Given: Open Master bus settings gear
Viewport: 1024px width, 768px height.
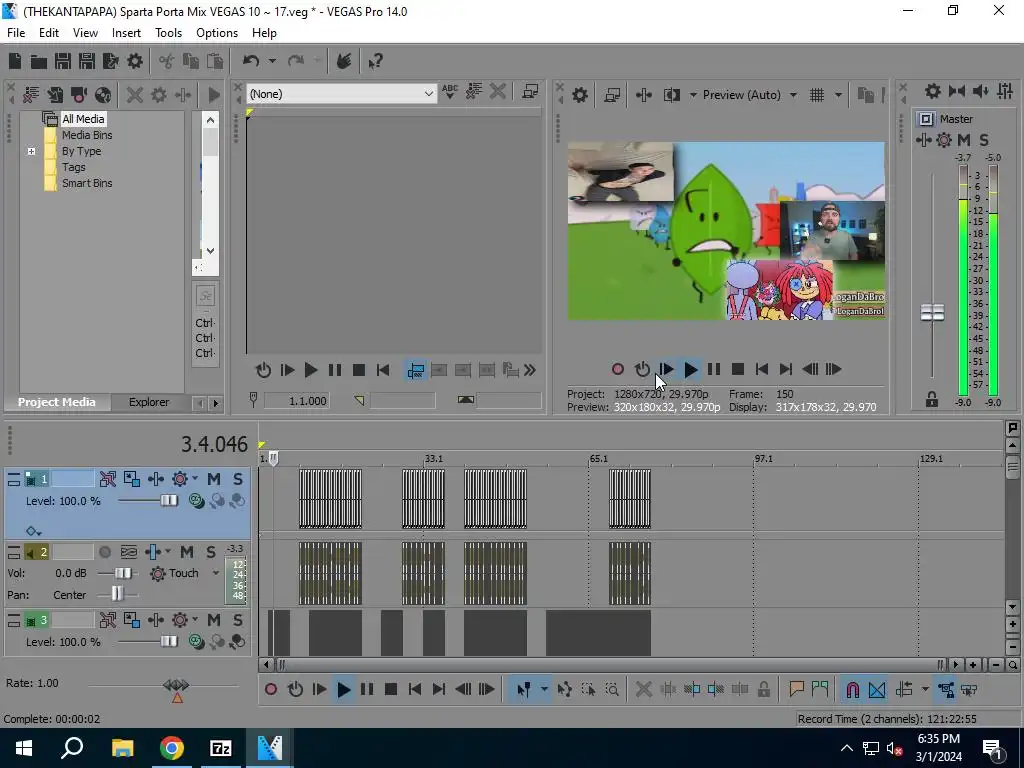Looking at the screenshot, I should 933,91.
